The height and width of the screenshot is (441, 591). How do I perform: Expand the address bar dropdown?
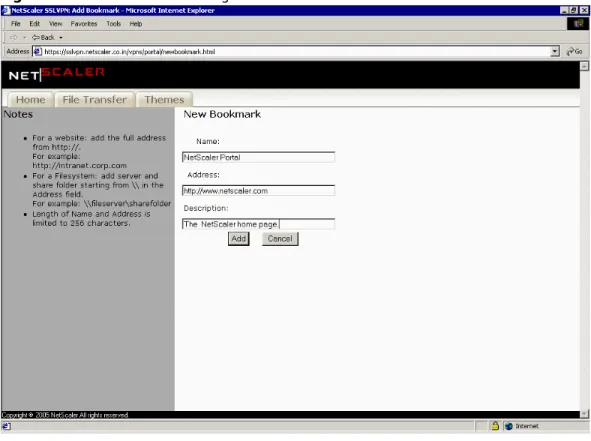pos(554,52)
